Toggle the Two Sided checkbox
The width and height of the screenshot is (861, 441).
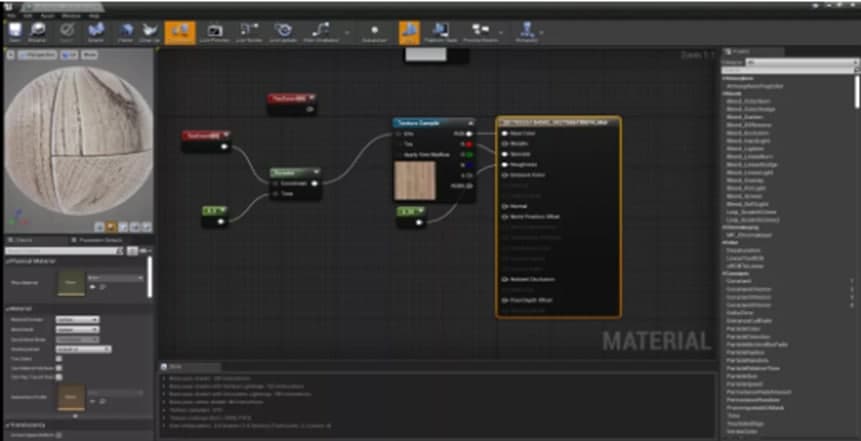point(59,359)
